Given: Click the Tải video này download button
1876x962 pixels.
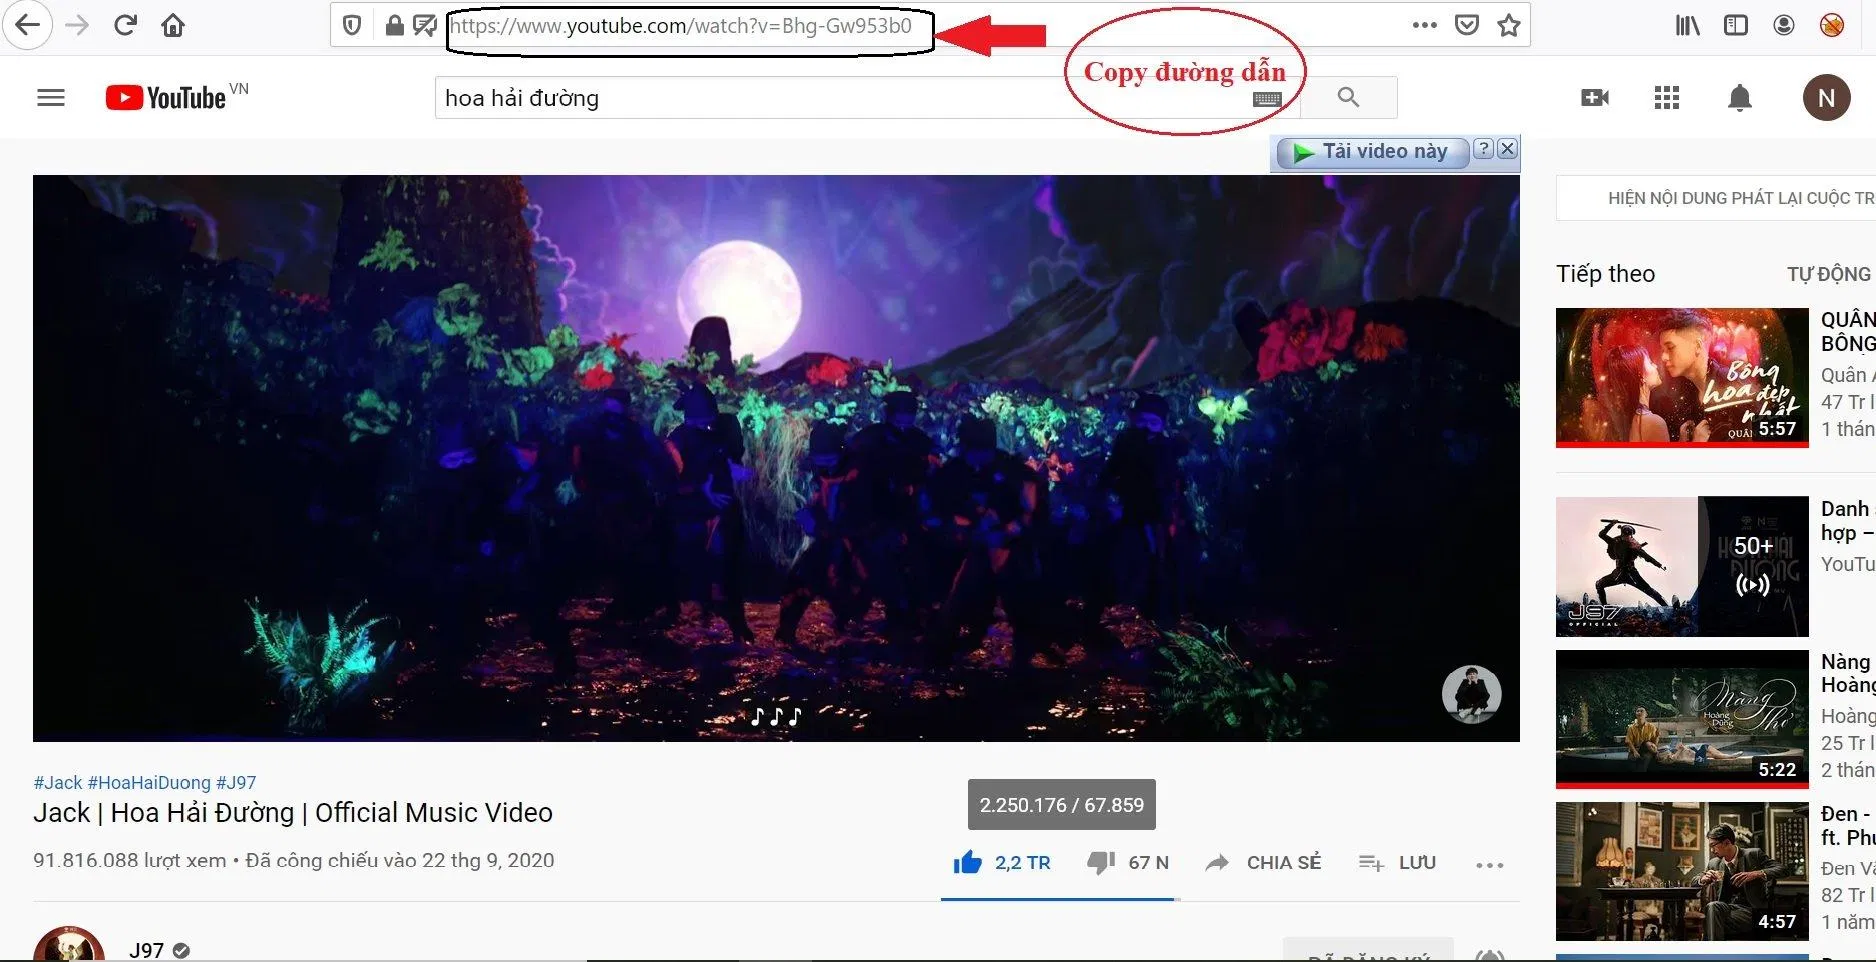Looking at the screenshot, I should pos(1372,152).
